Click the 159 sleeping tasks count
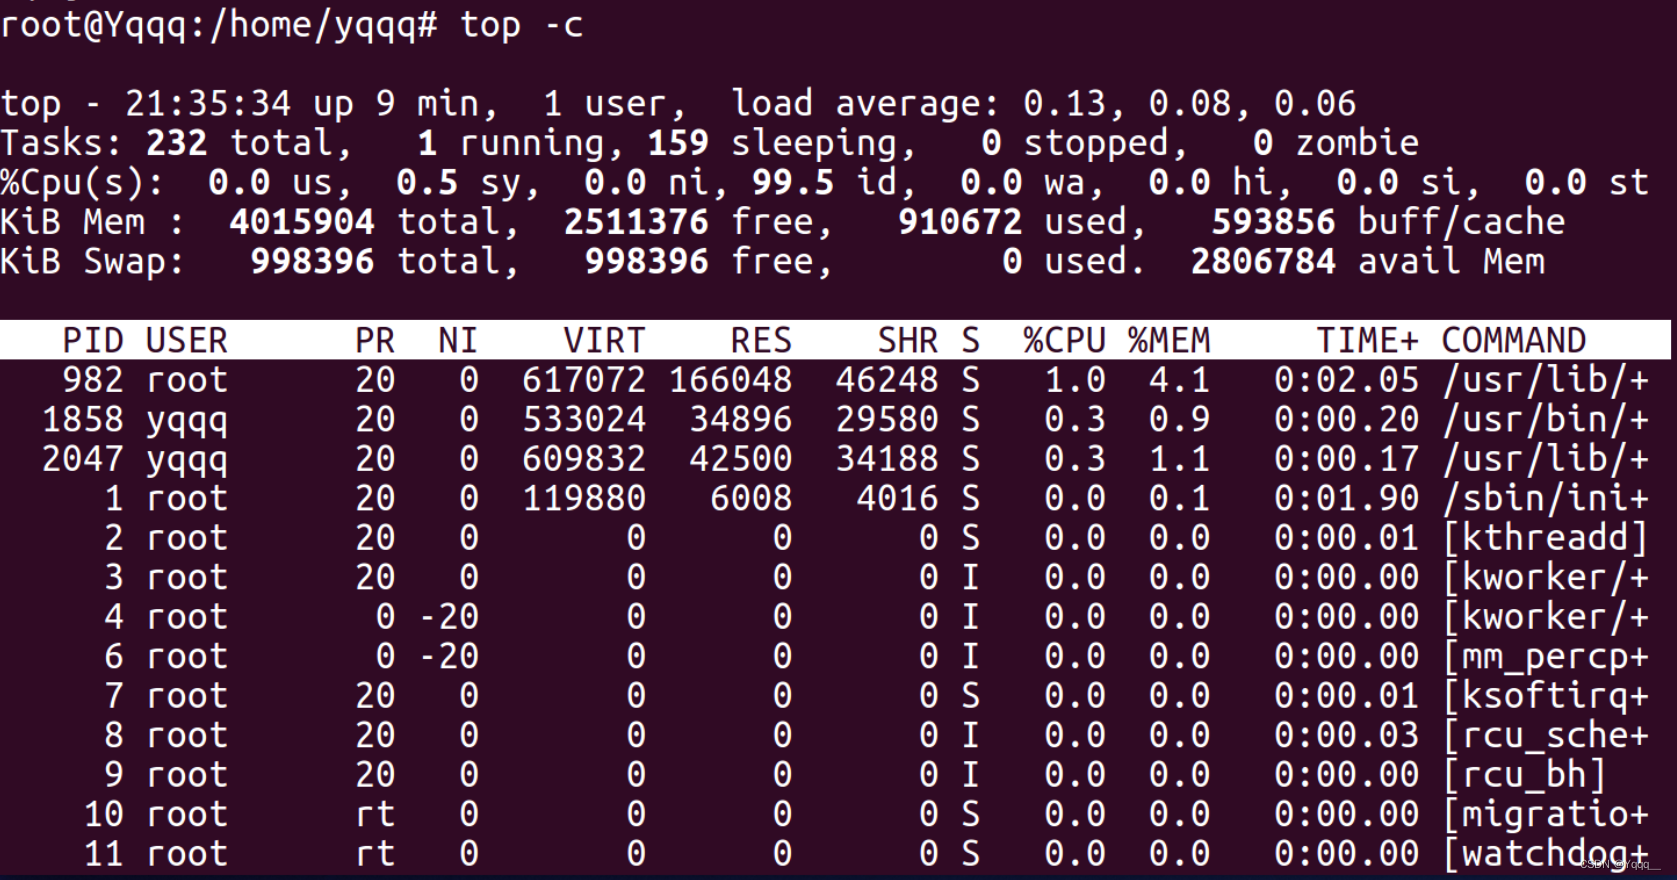This screenshot has width=1677, height=880. [x=678, y=143]
